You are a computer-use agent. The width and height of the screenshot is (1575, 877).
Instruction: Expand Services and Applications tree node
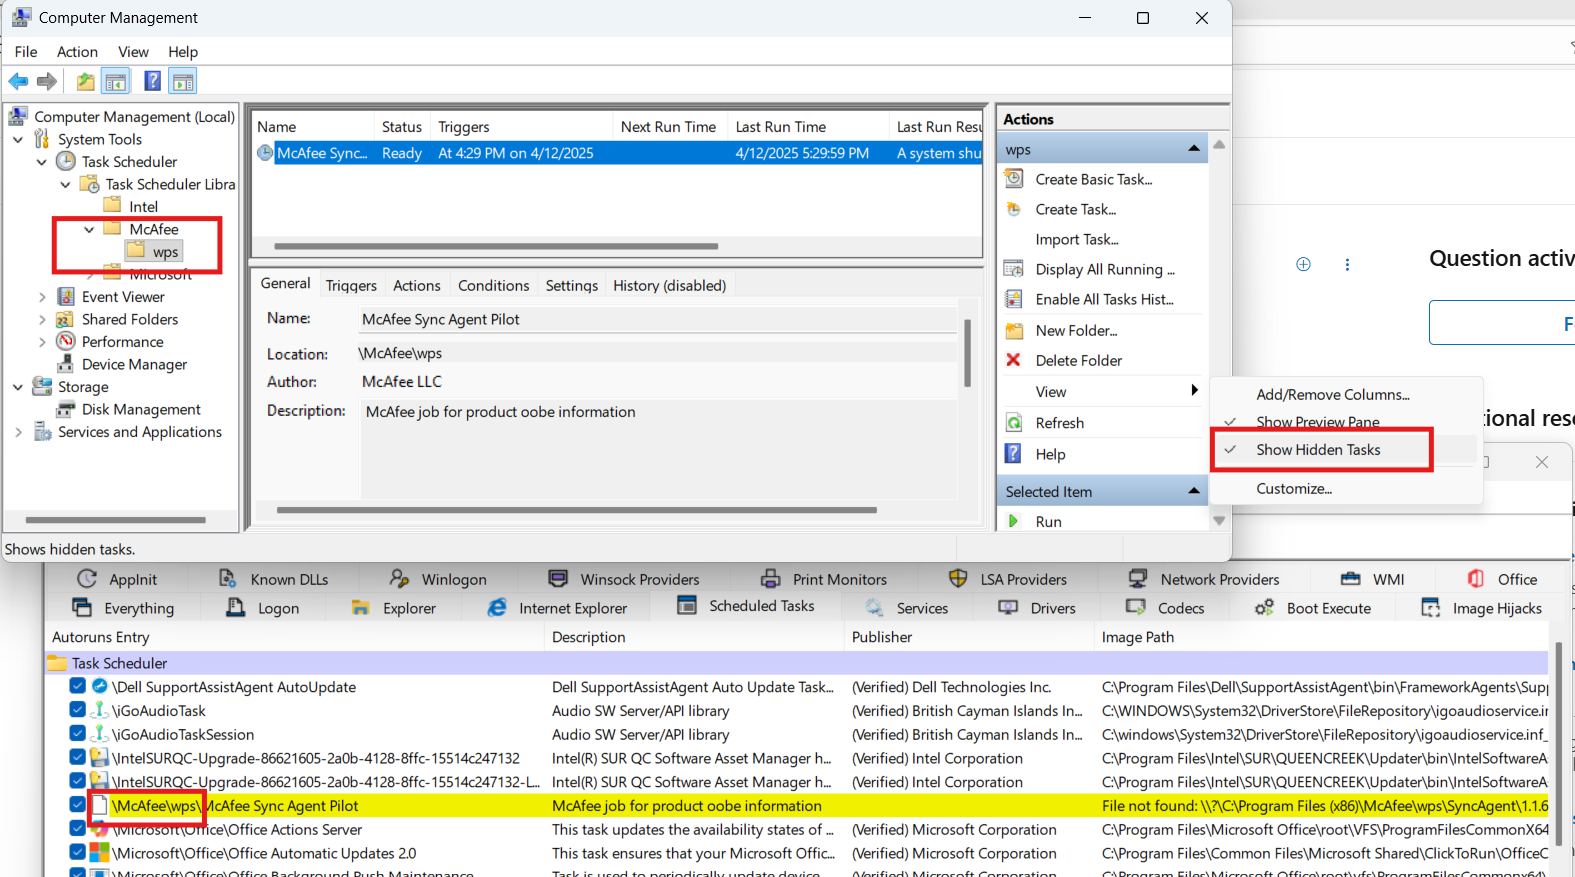18,432
